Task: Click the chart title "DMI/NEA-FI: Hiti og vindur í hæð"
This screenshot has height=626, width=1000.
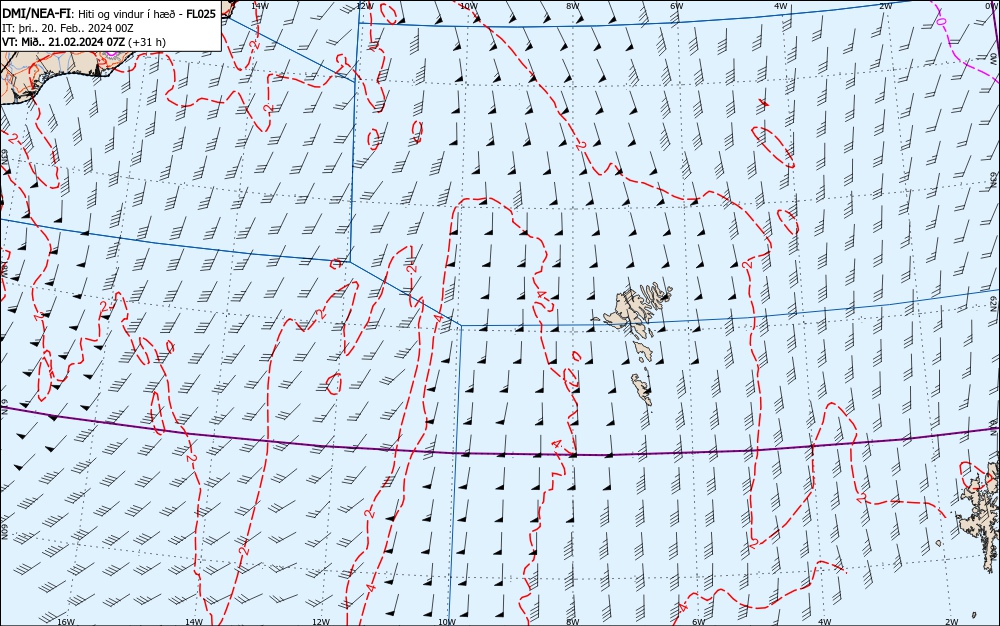Action: tap(93, 14)
